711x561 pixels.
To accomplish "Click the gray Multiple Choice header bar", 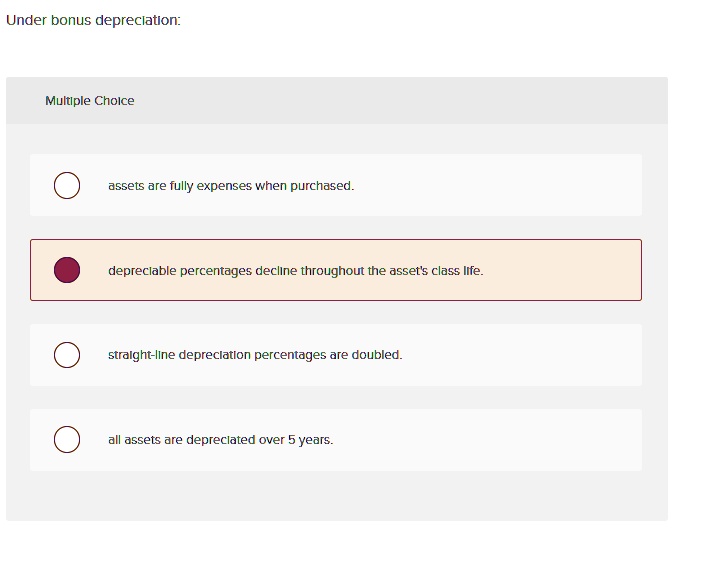I will coord(336,101).
